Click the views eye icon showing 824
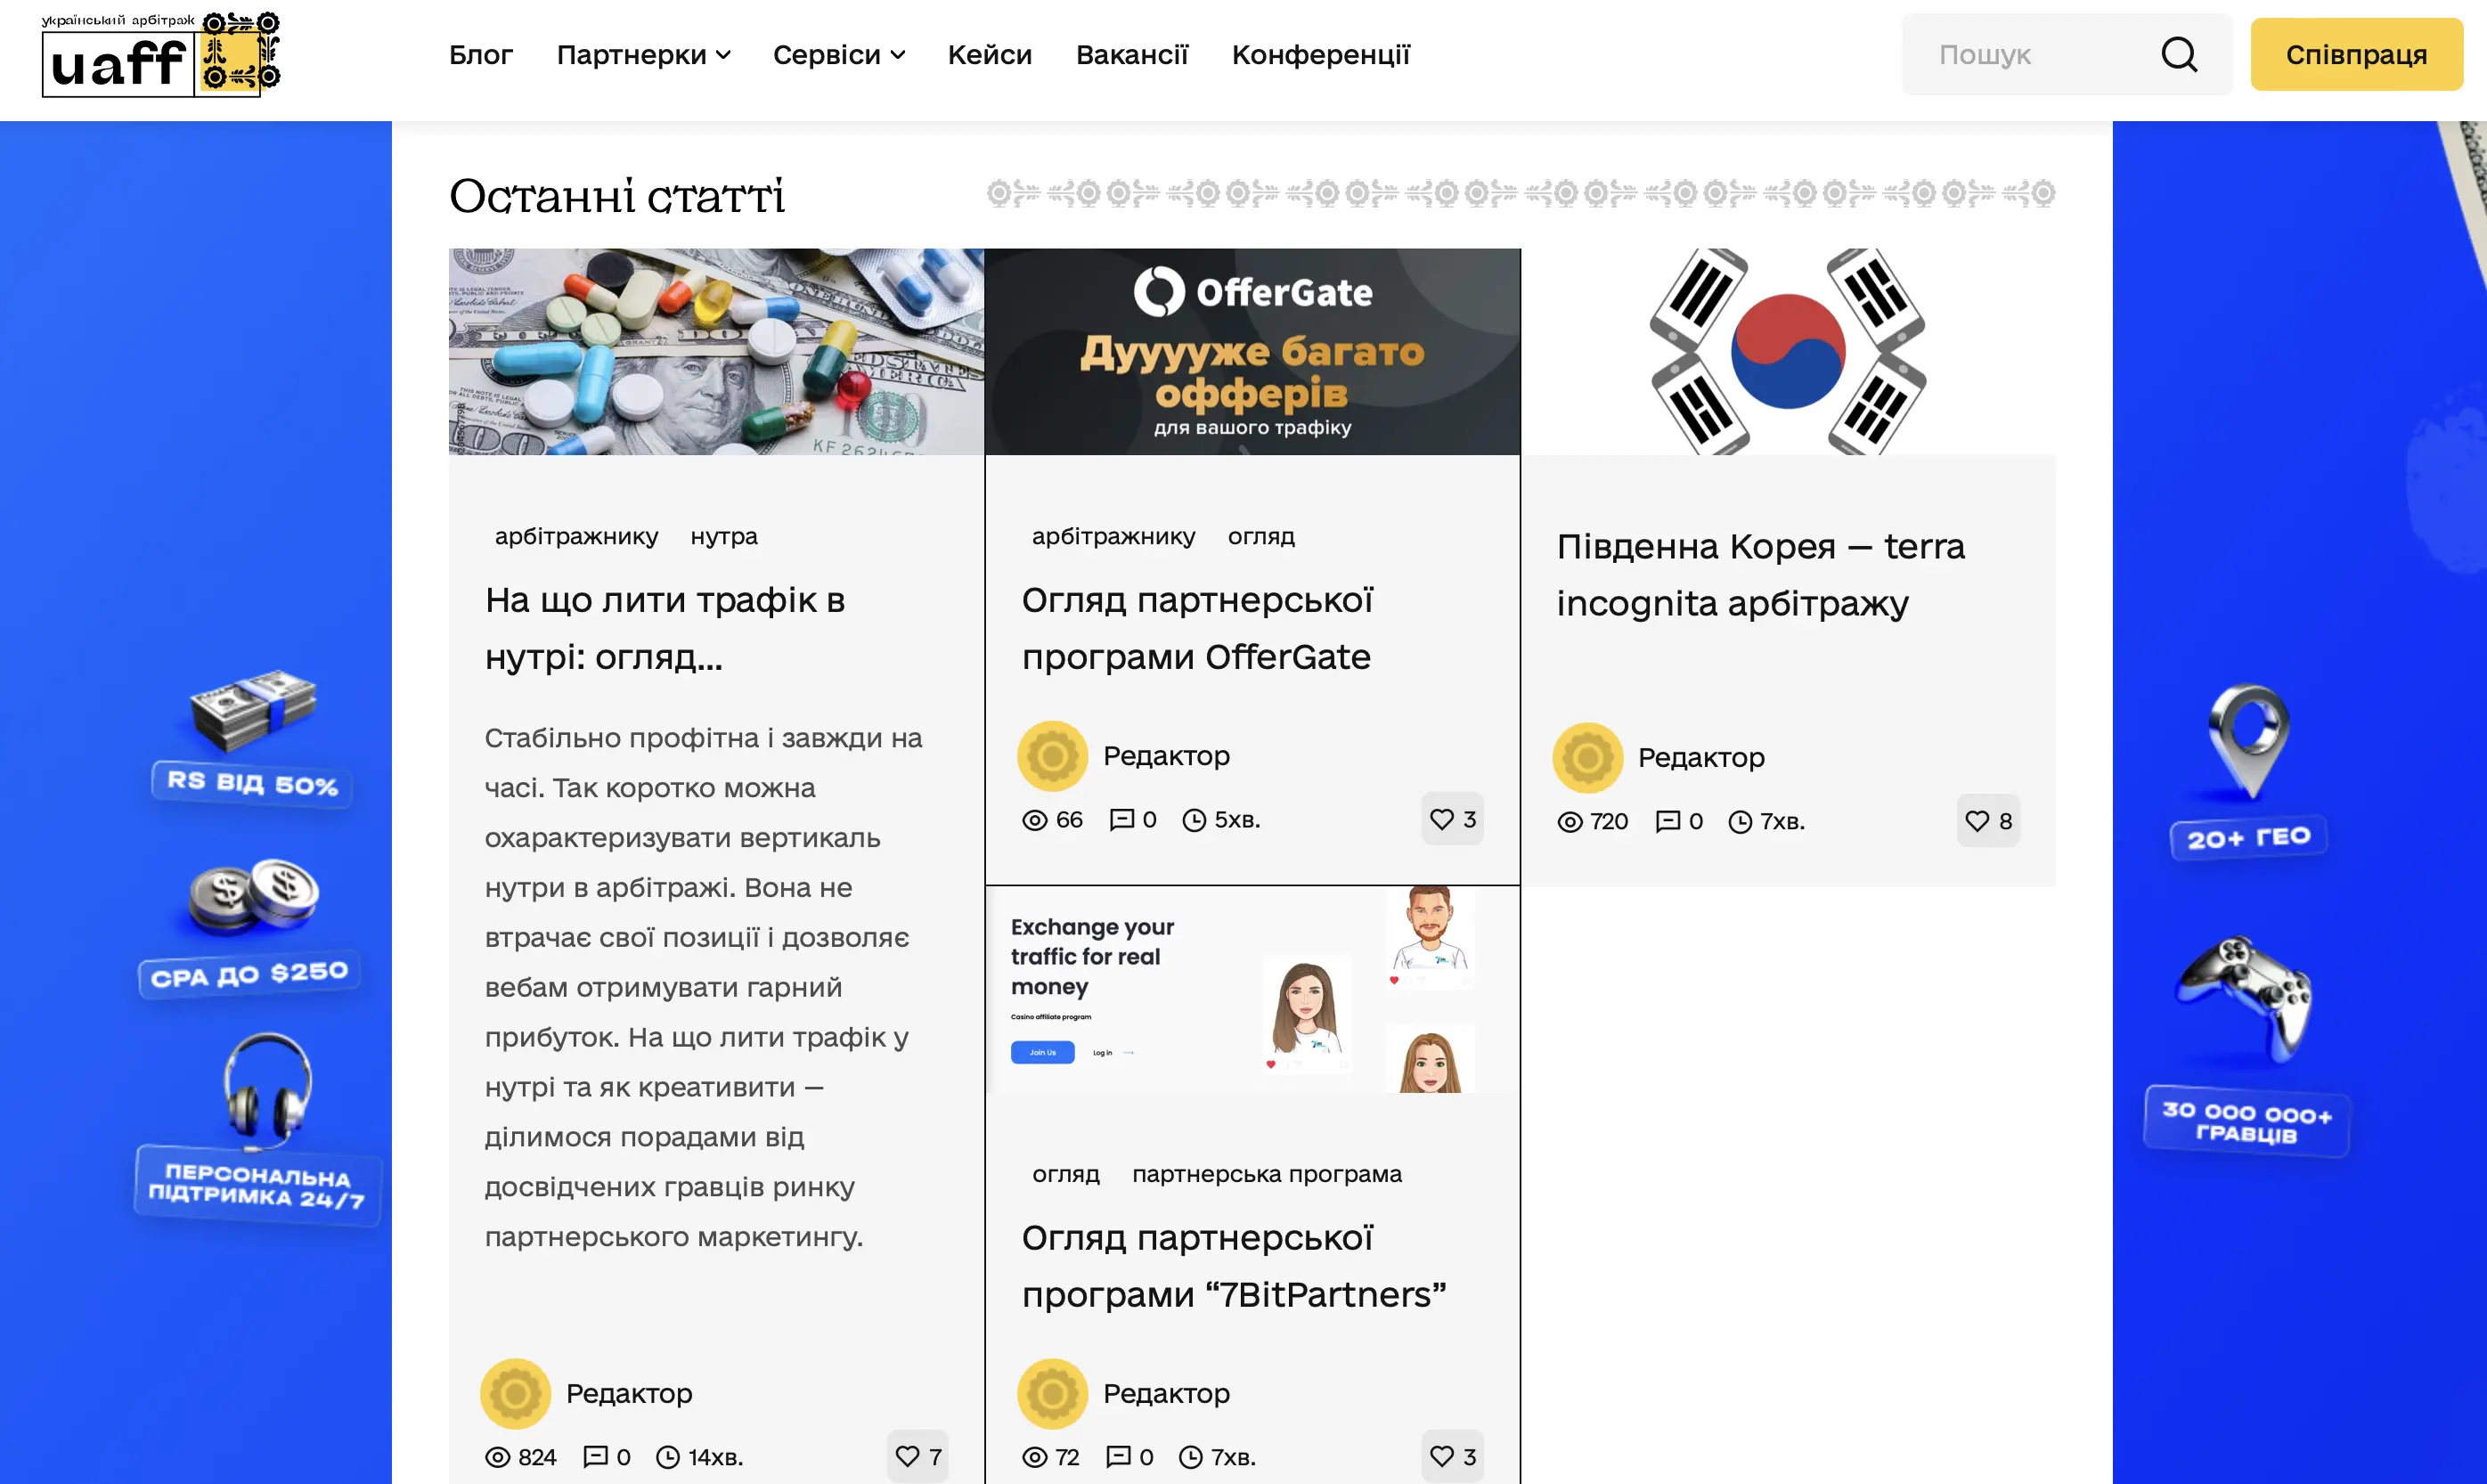Screen dimensions: 2487x1484 tap(497, 1457)
